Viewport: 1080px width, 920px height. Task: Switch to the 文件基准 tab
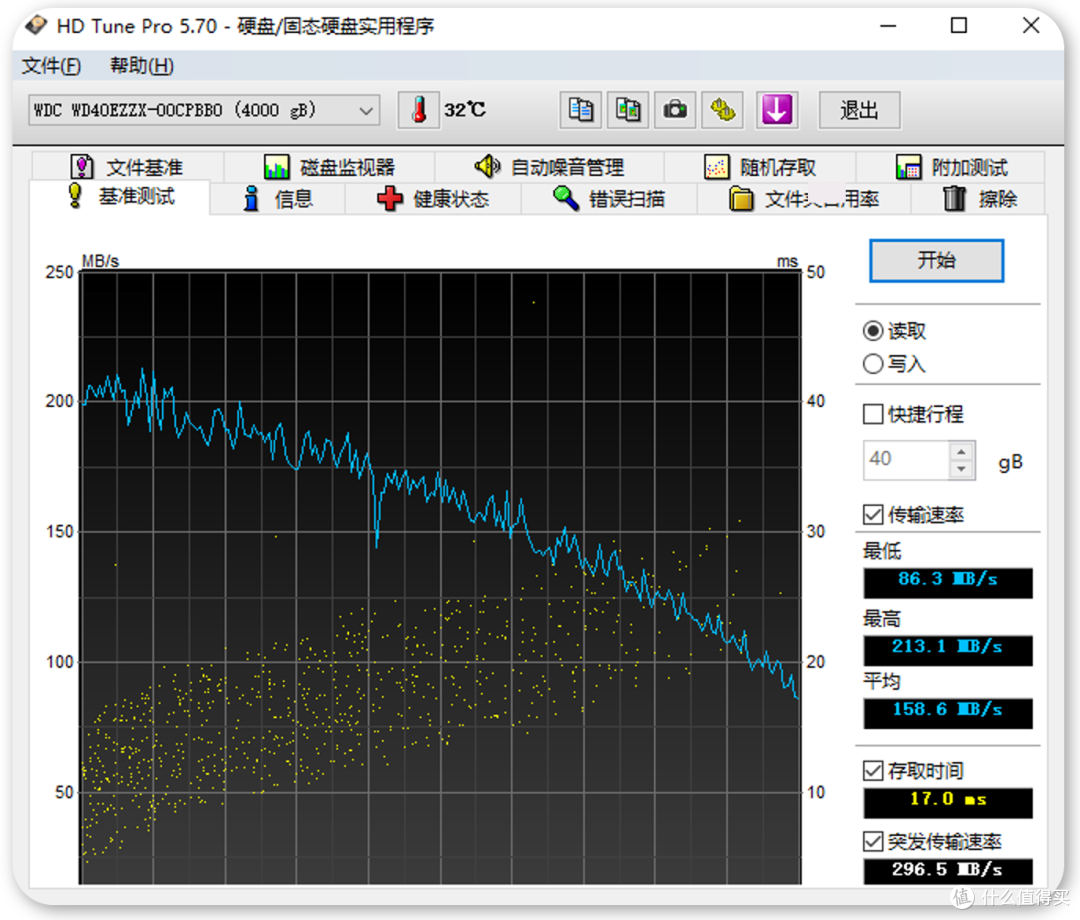(127, 167)
